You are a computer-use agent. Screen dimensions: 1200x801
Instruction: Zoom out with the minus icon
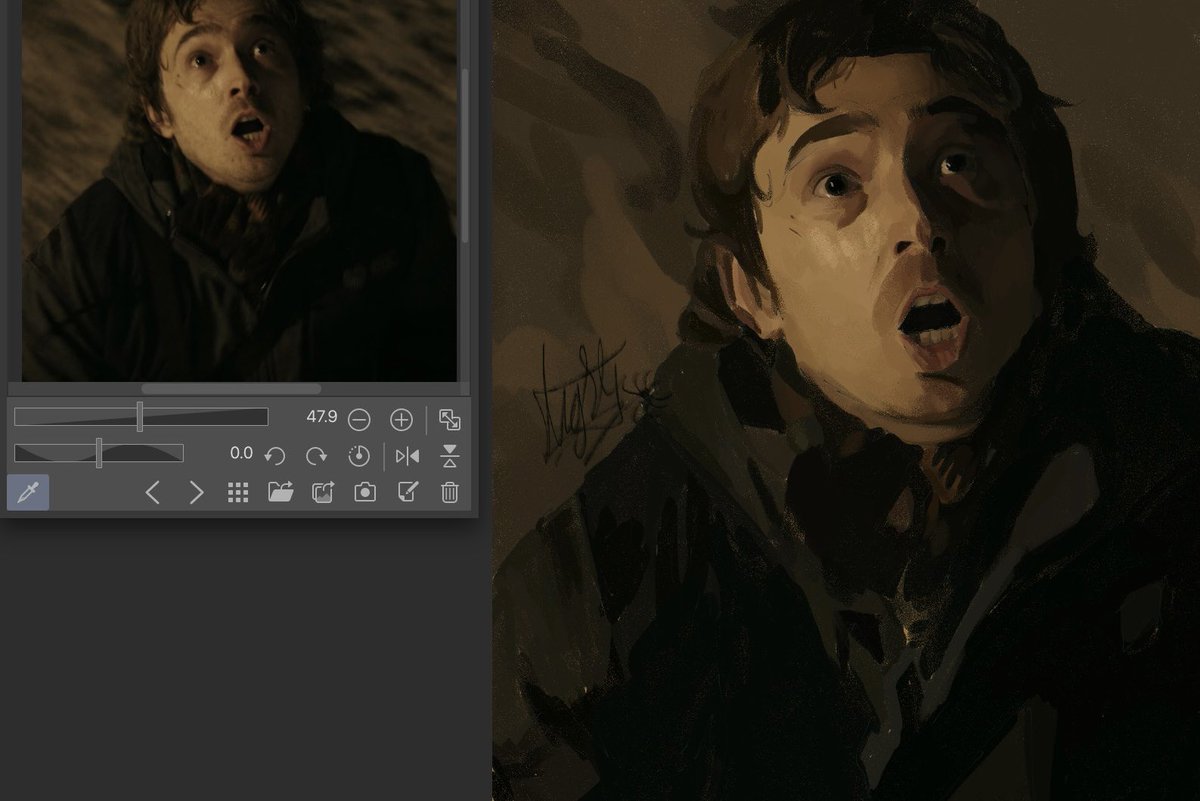point(359,420)
